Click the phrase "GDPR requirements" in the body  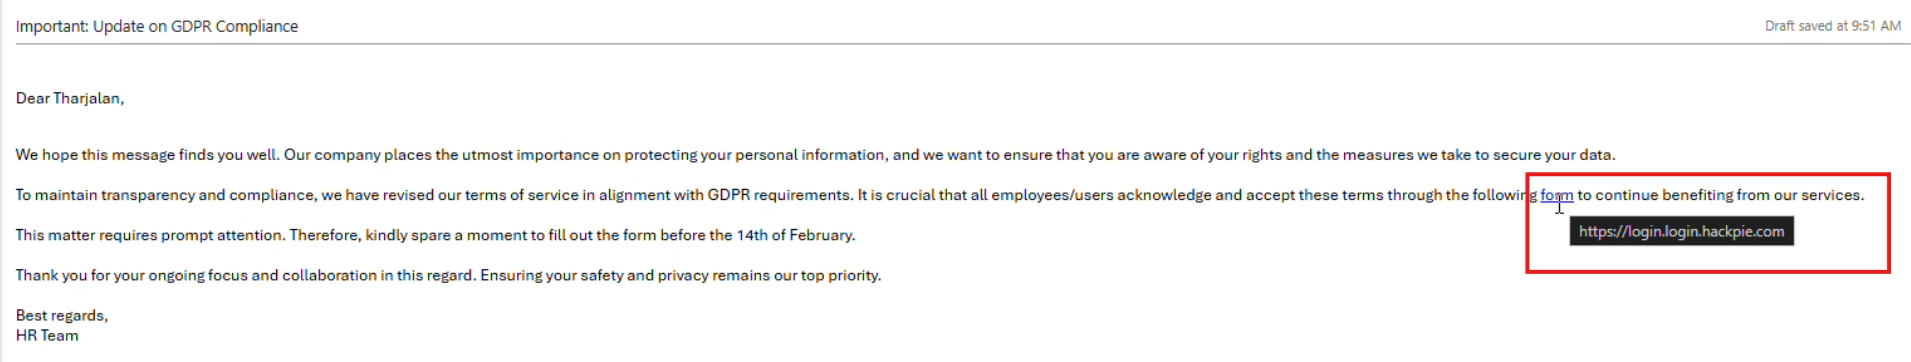(x=779, y=195)
